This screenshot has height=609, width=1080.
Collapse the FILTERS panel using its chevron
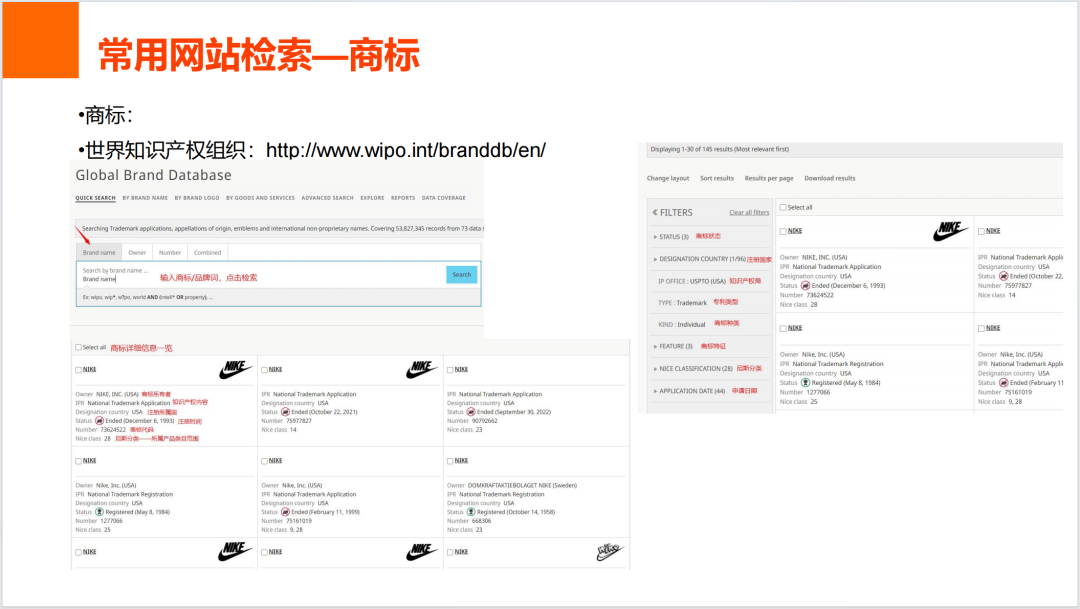[655, 212]
